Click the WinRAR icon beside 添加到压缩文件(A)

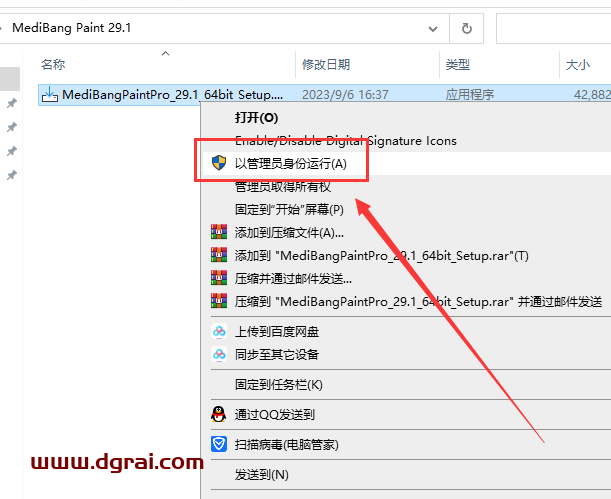[219, 232]
